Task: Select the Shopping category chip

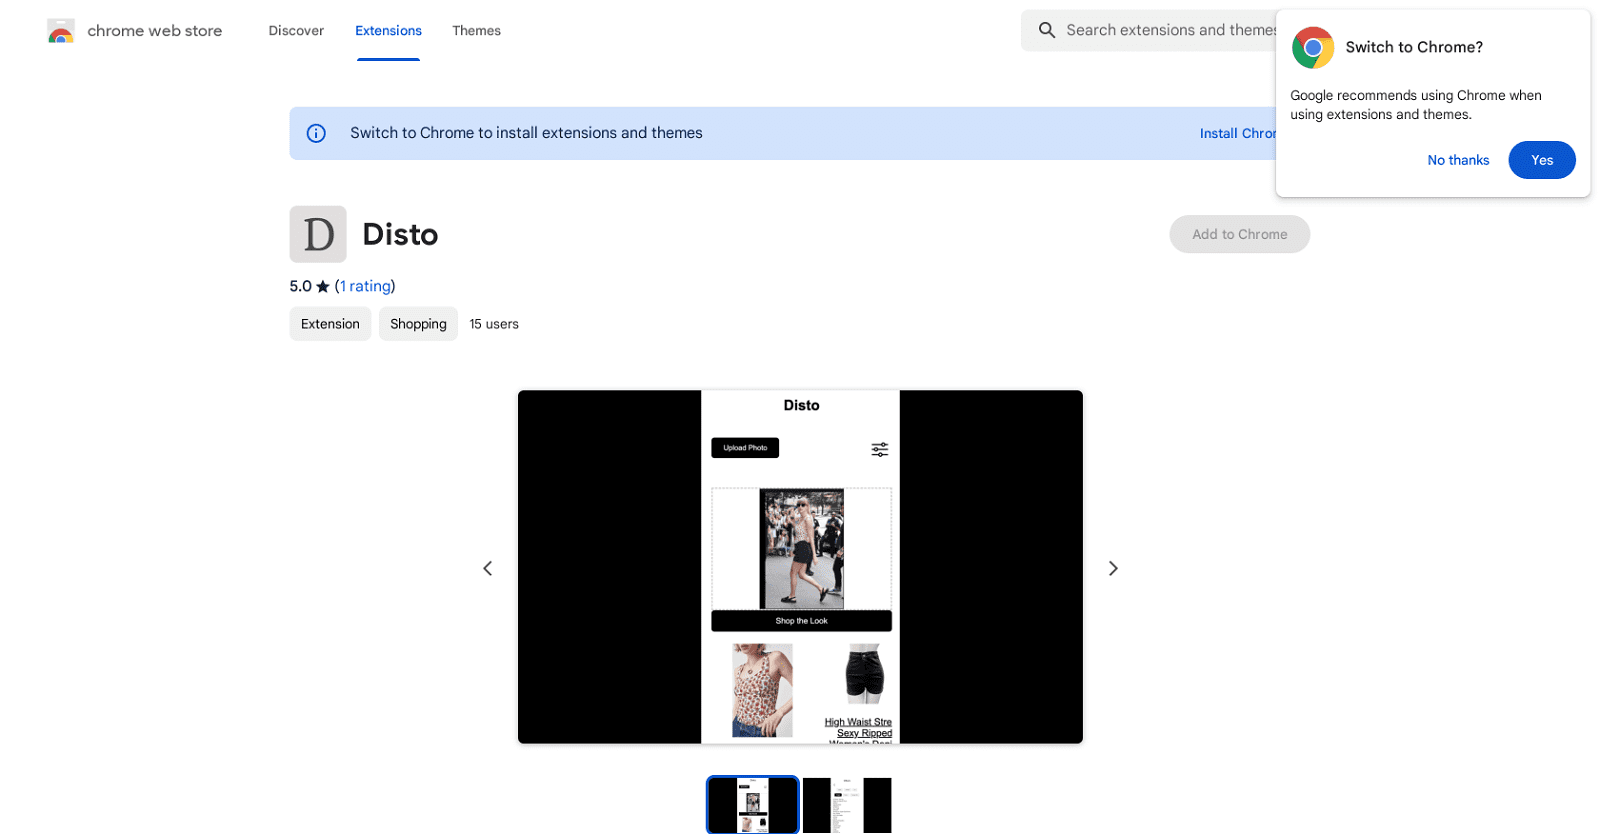Action: pos(418,324)
